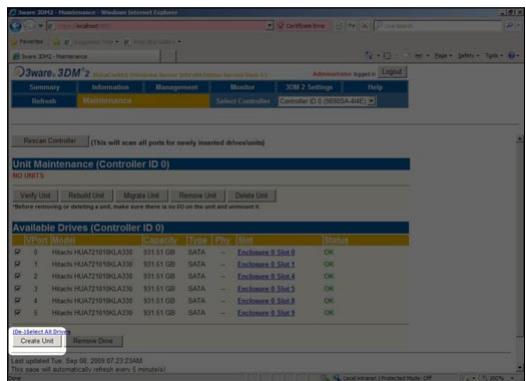Screen dimensions: 526x381
Task: Open a new blank tab beside 3ware tab
Action: click(168, 56)
